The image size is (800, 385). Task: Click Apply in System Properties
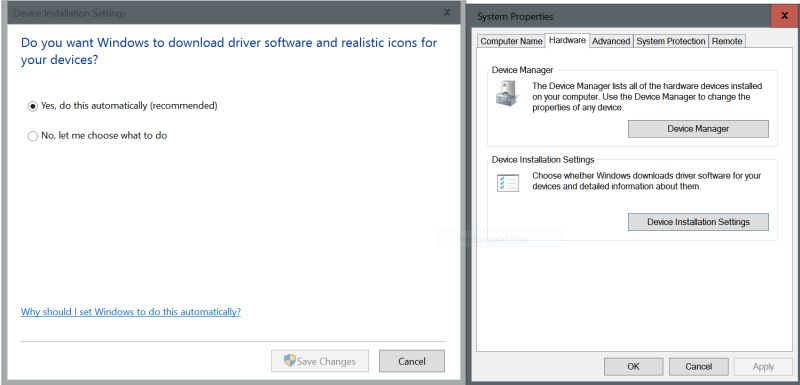pyautogui.click(x=763, y=366)
